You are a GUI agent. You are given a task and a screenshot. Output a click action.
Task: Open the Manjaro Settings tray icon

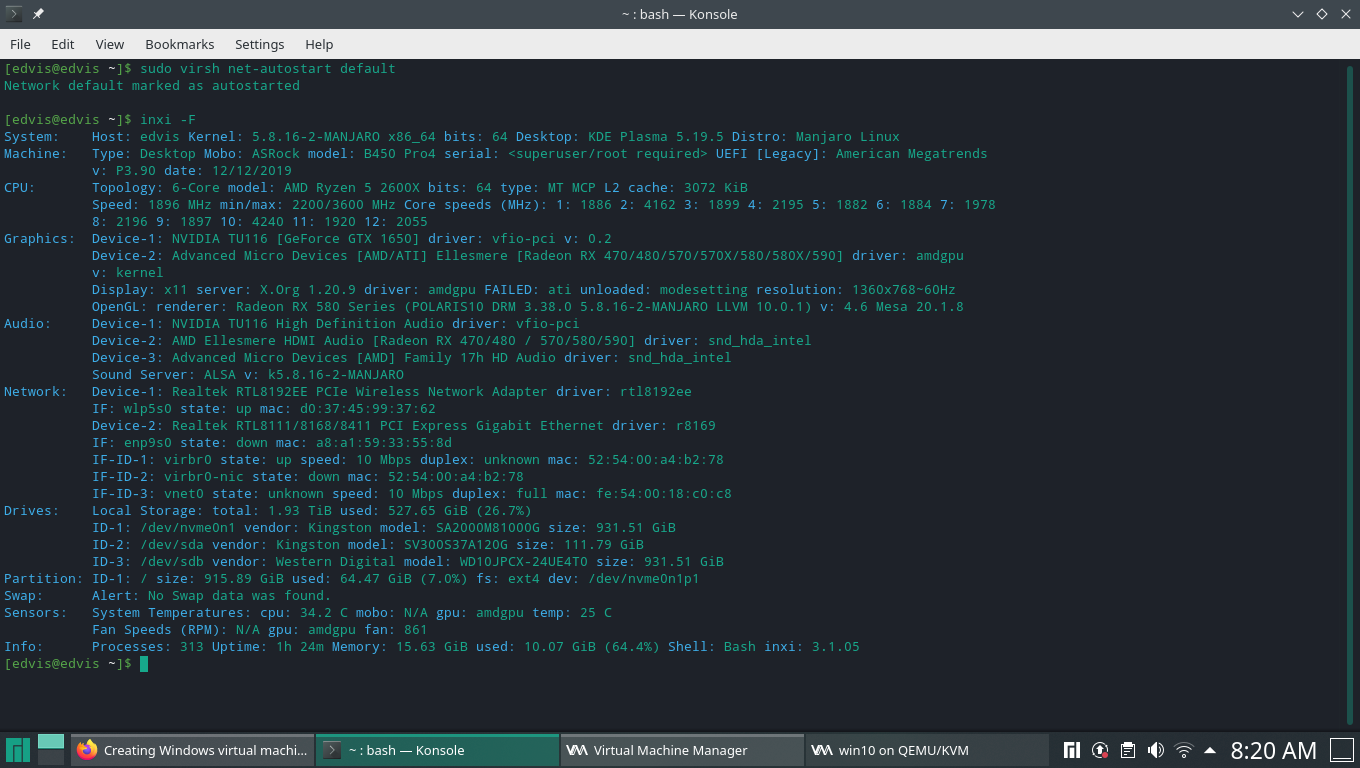[x=1071, y=750]
